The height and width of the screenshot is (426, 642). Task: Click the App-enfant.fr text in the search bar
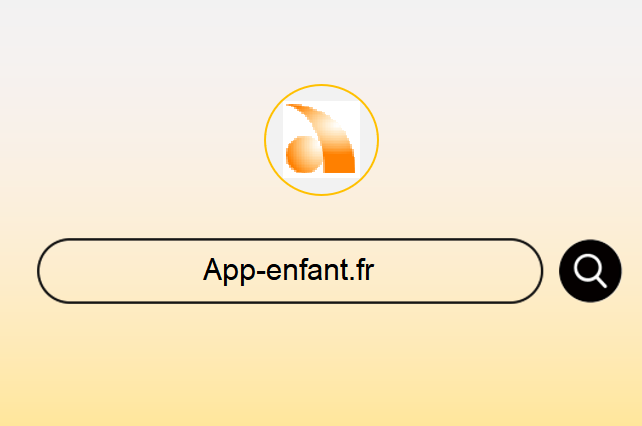[289, 270]
